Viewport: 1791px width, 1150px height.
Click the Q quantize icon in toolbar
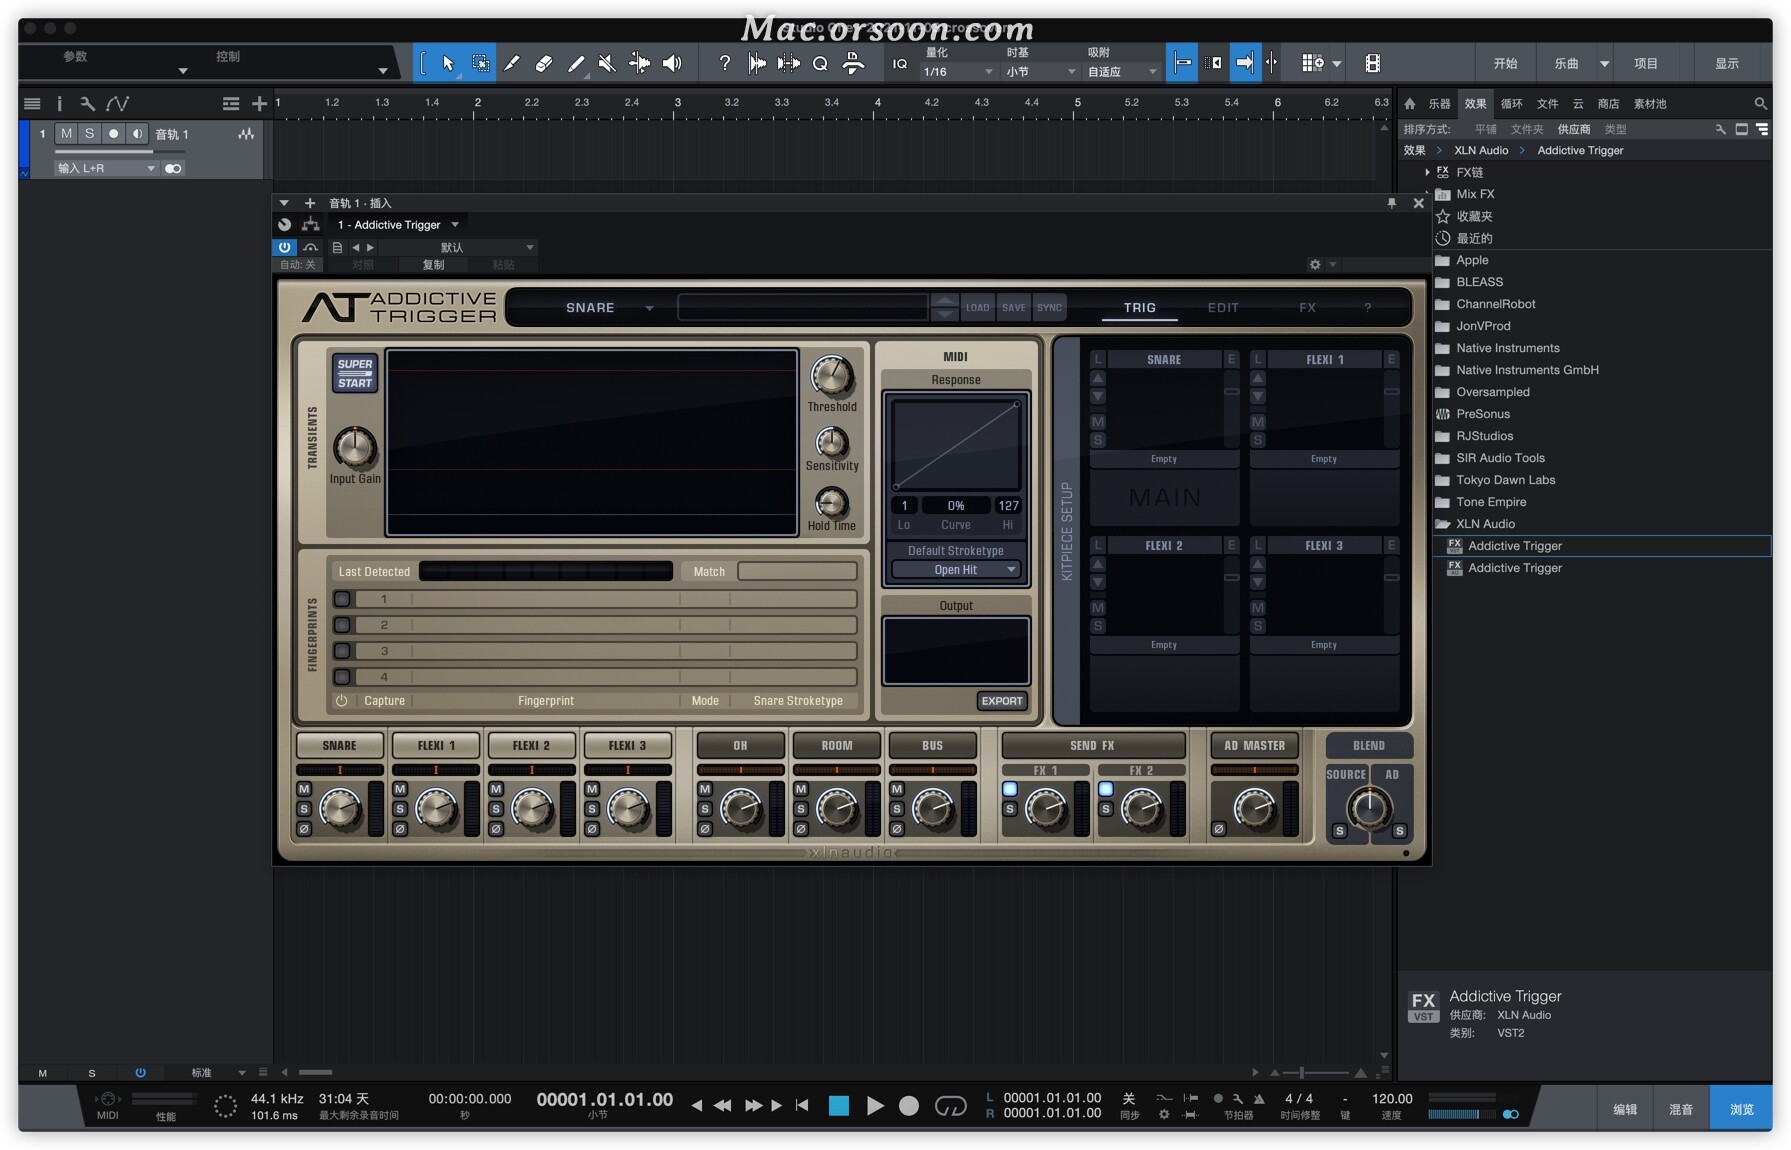click(820, 63)
